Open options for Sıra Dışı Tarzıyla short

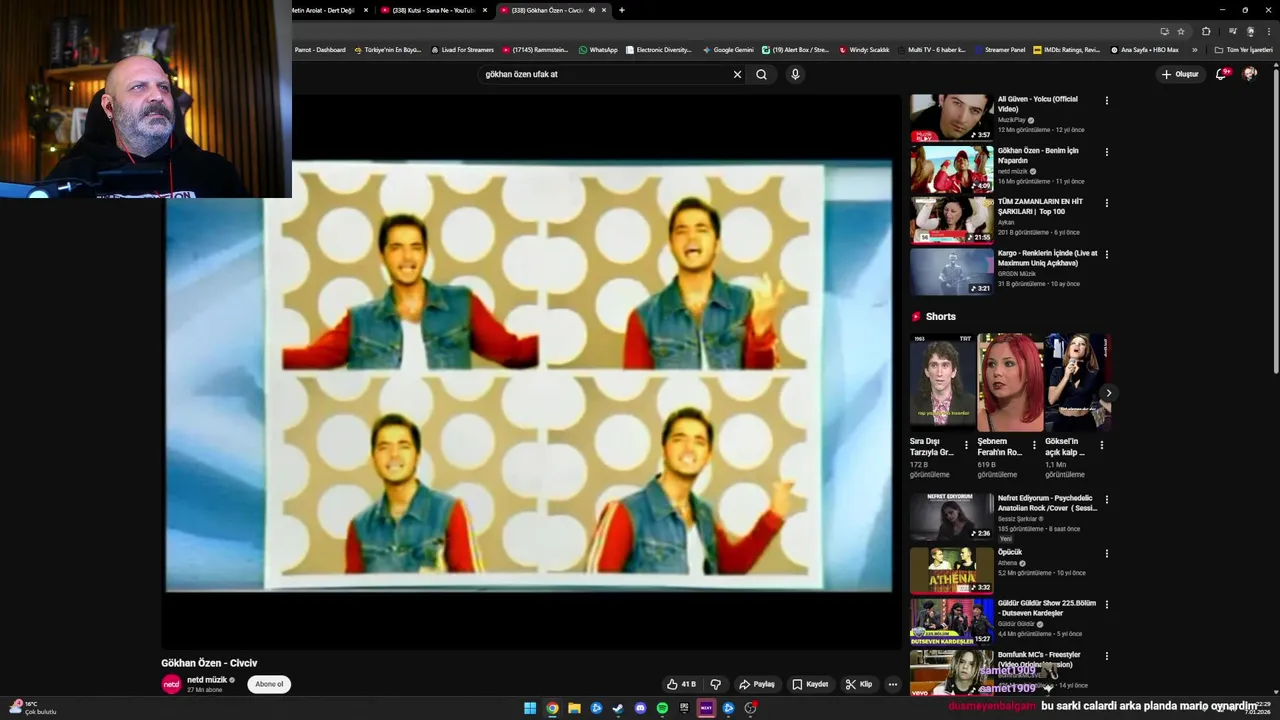(966, 445)
